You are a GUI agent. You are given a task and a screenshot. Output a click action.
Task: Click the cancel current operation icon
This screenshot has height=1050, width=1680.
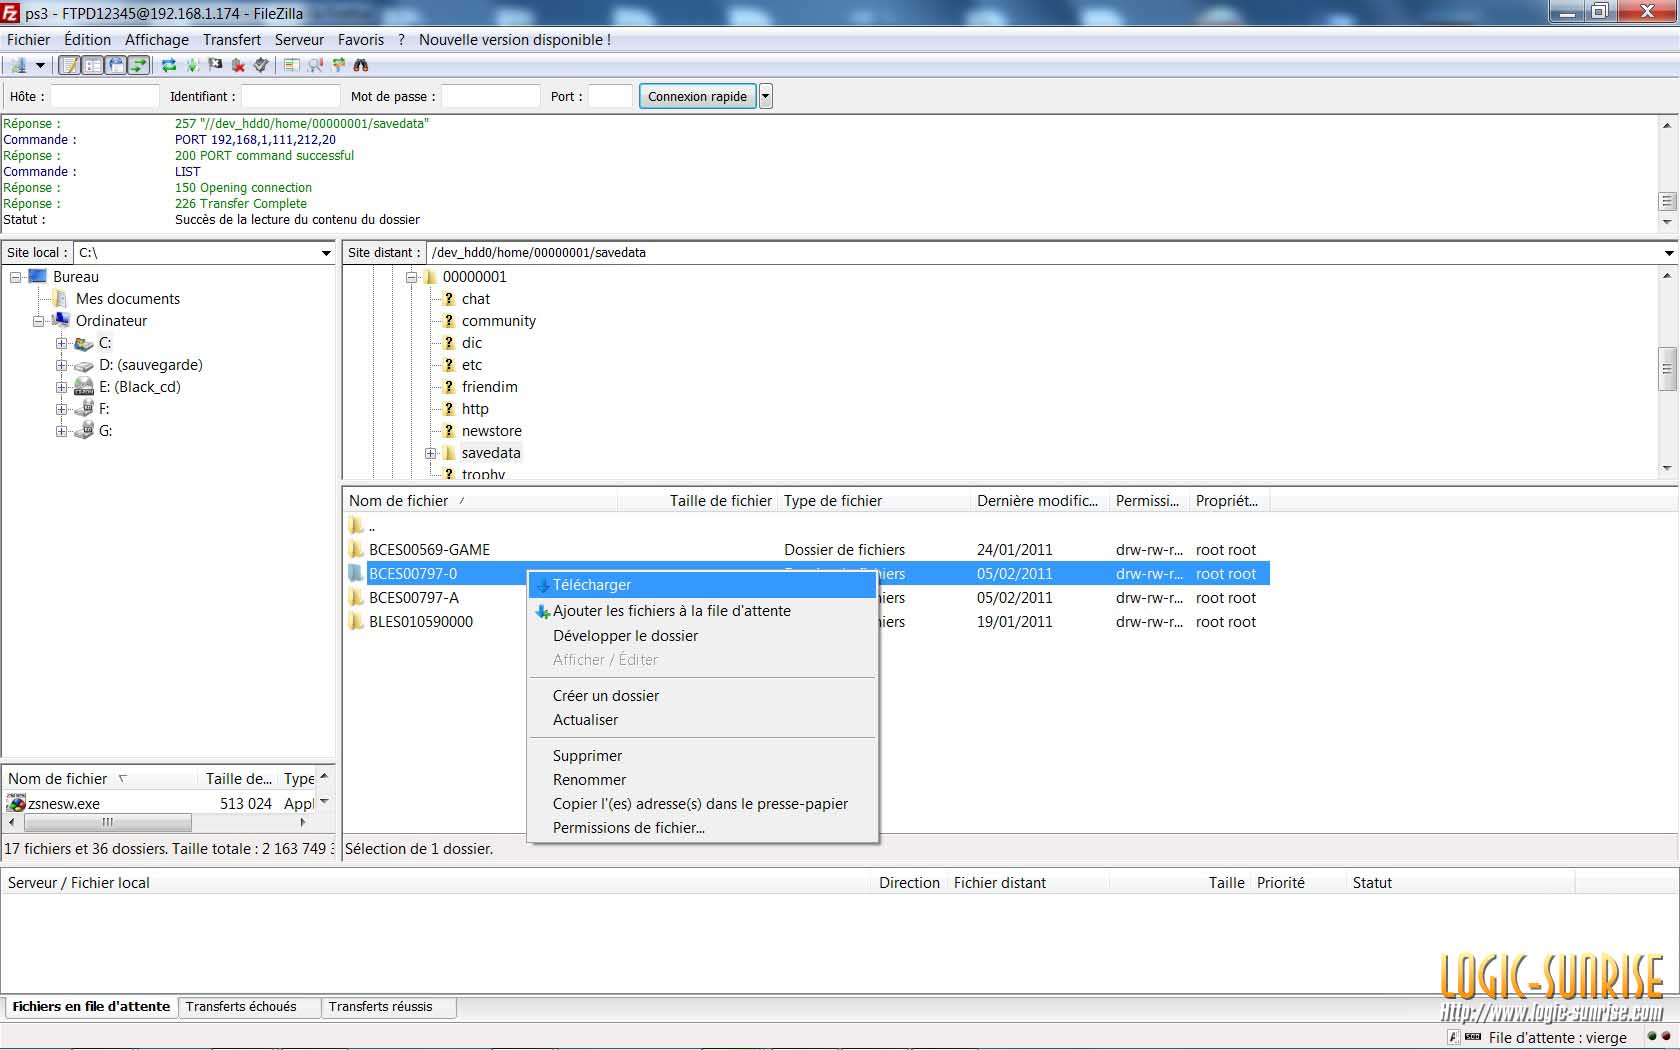coord(215,65)
